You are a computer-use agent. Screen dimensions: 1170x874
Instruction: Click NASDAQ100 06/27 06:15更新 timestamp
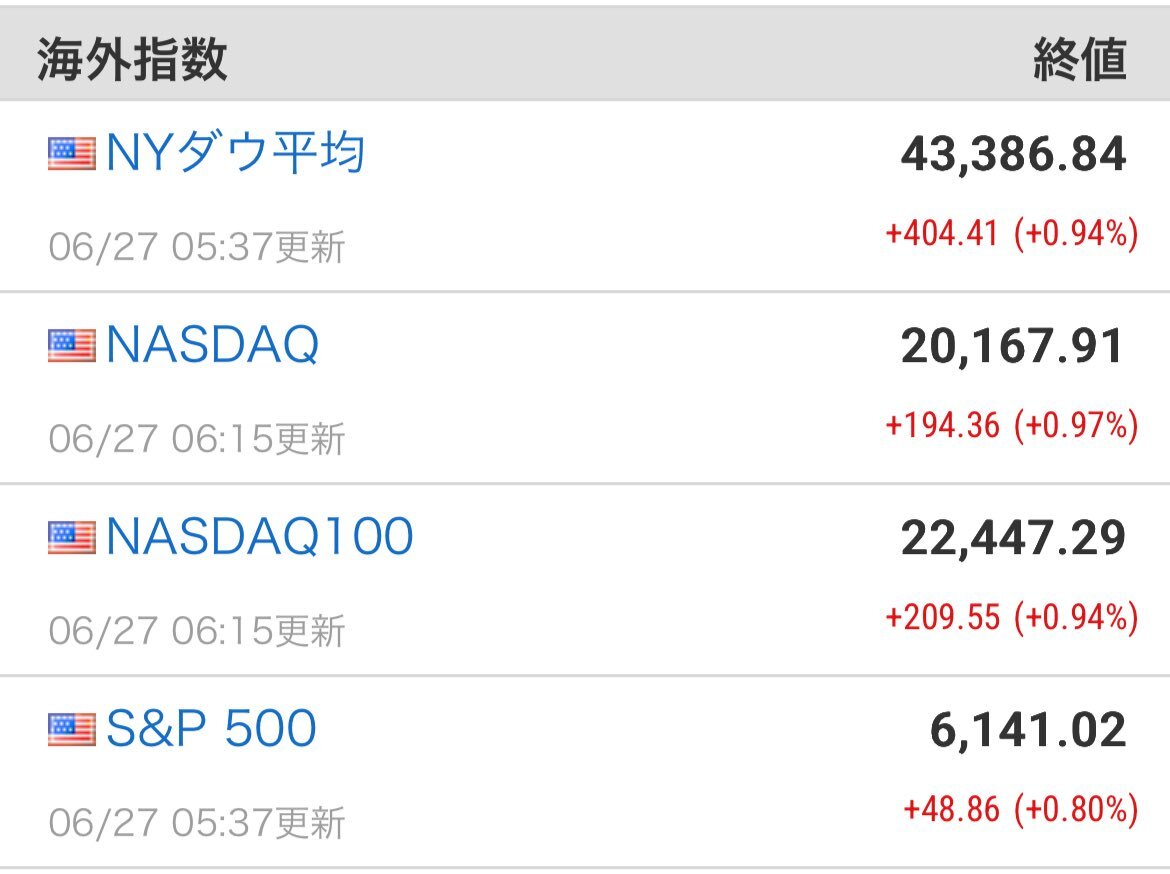[x=197, y=631]
